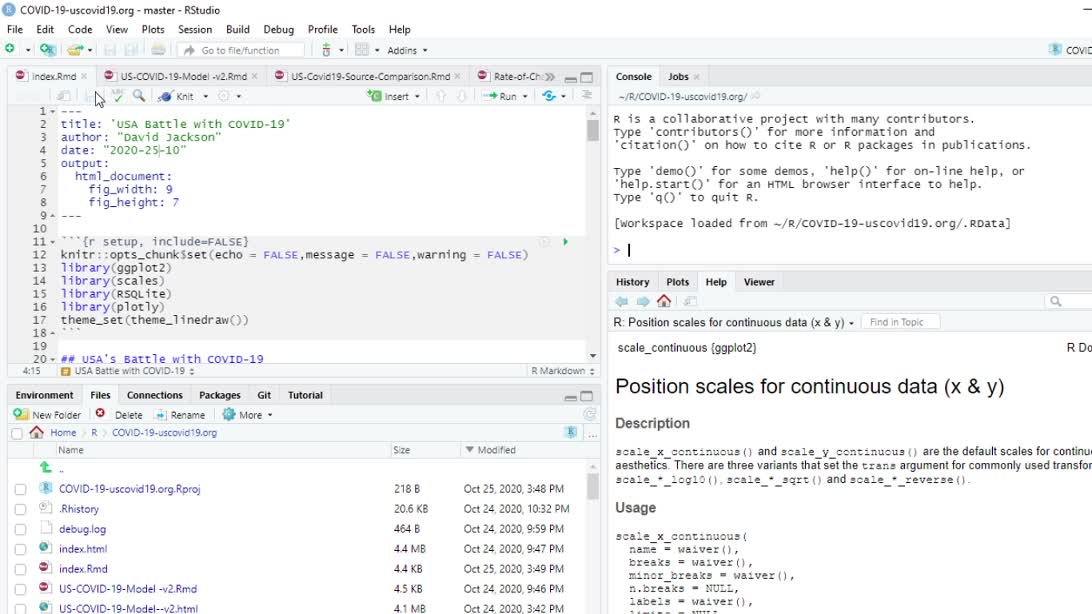The image size is (1092, 614).
Task: Toggle the document outline icon
Action: click(587, 95)
